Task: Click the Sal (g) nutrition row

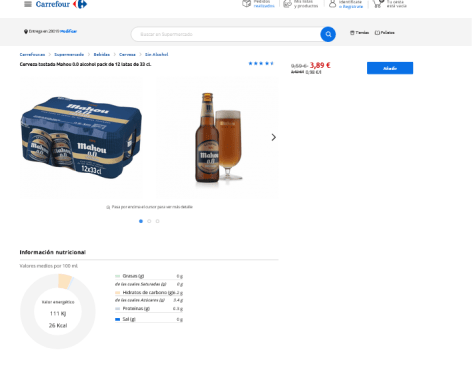Action: point(149,319)
